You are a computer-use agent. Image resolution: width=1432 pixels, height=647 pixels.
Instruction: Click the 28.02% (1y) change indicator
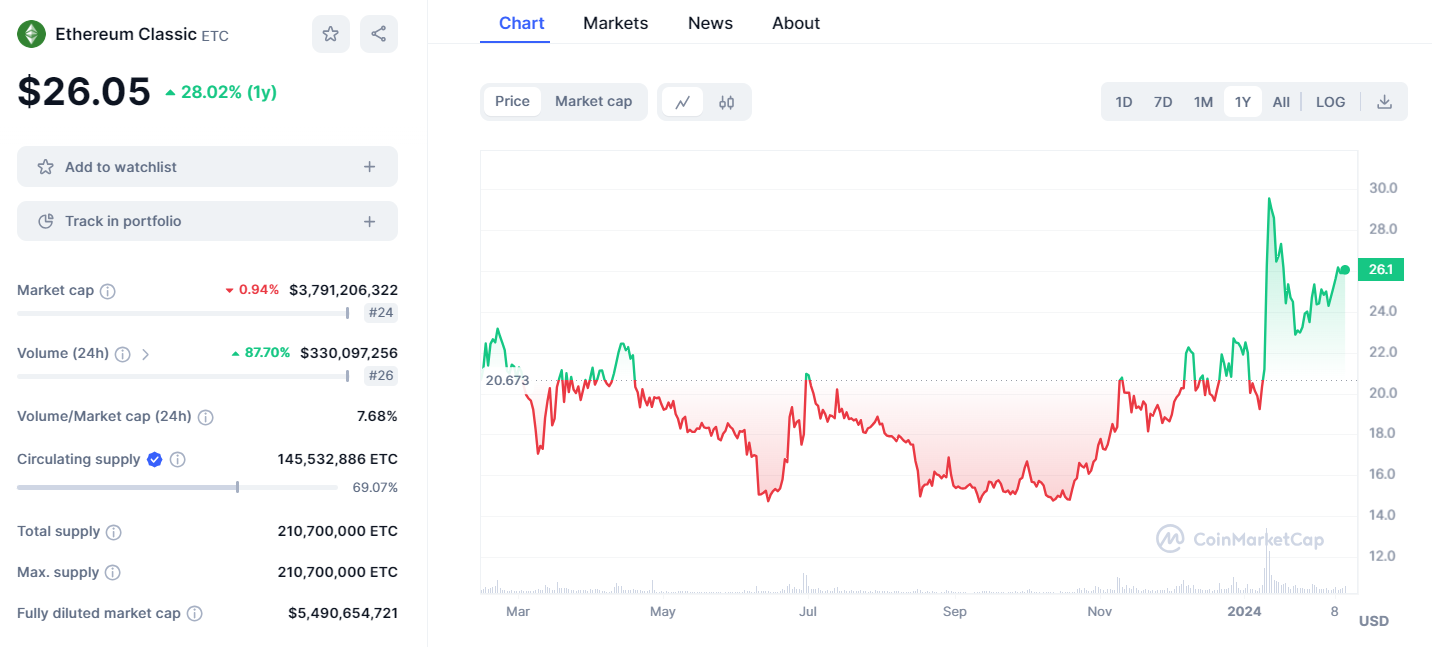221,92
